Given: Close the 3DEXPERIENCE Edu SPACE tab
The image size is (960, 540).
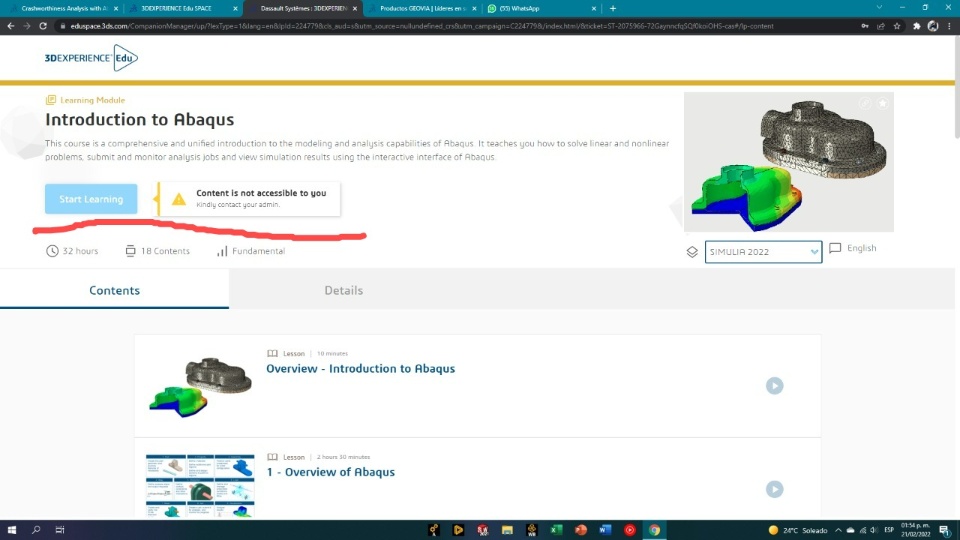Looking at the screenshot, I should coord(235,9).
